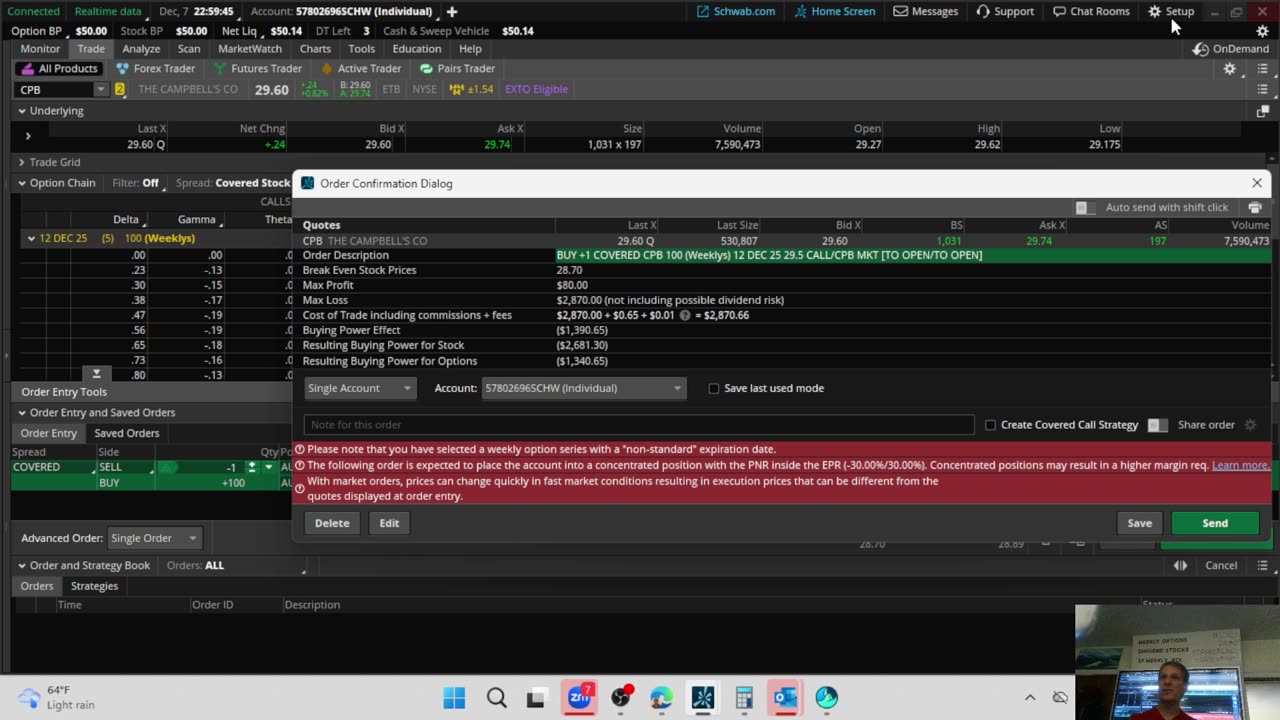Screen dimensions: 1280x720
Task: Click the detach Underlying section icon
Action: point(1263,111)
